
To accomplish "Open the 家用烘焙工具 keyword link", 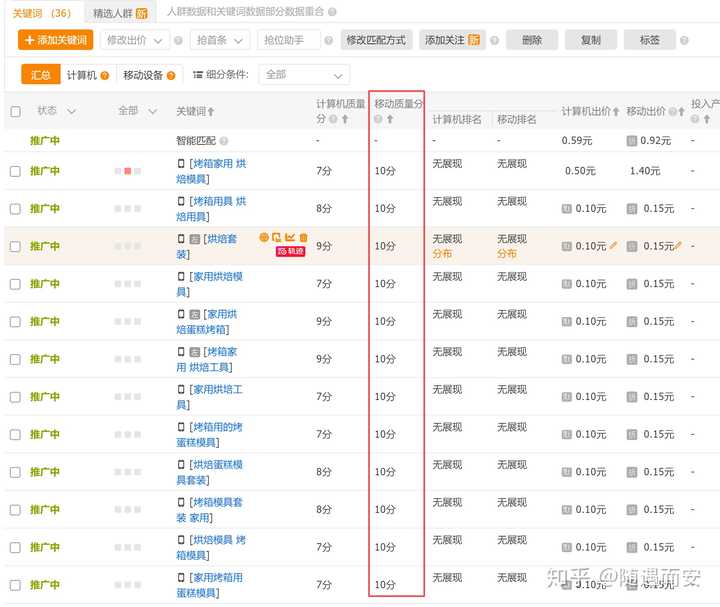I will (210, 397).
